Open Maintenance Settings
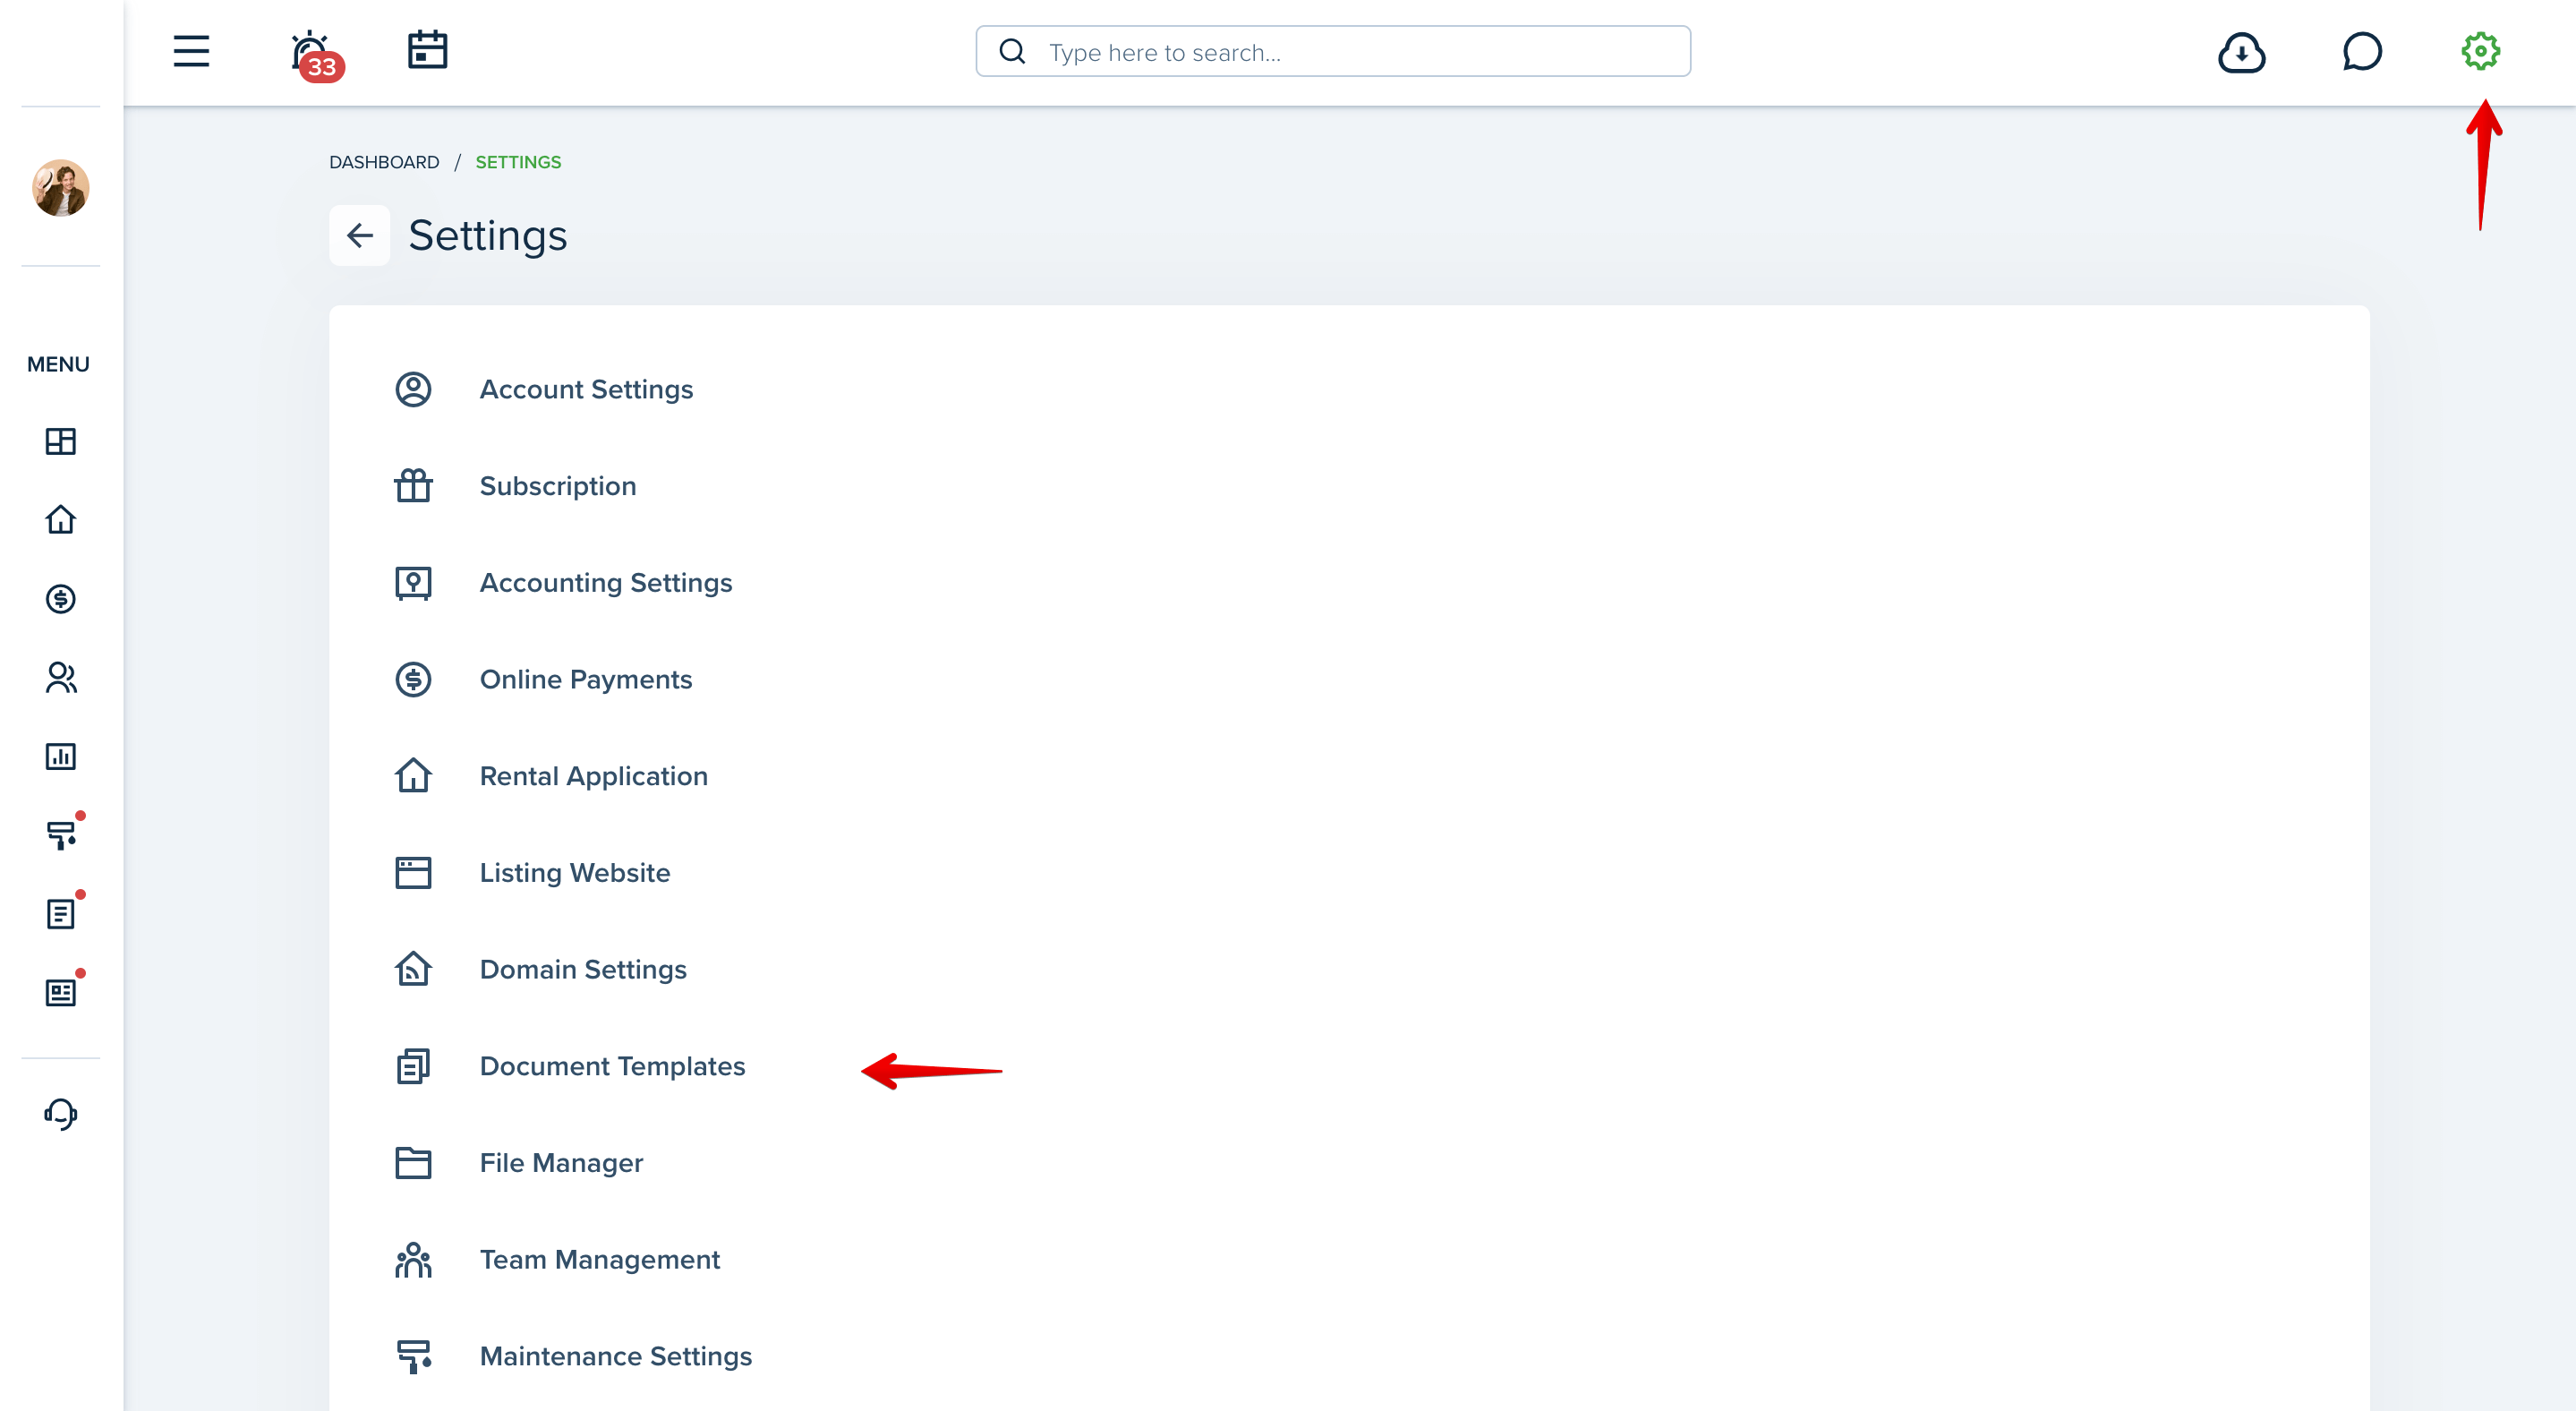Viewport: 2576px width, 1411px height. (x=616, y=1356)
